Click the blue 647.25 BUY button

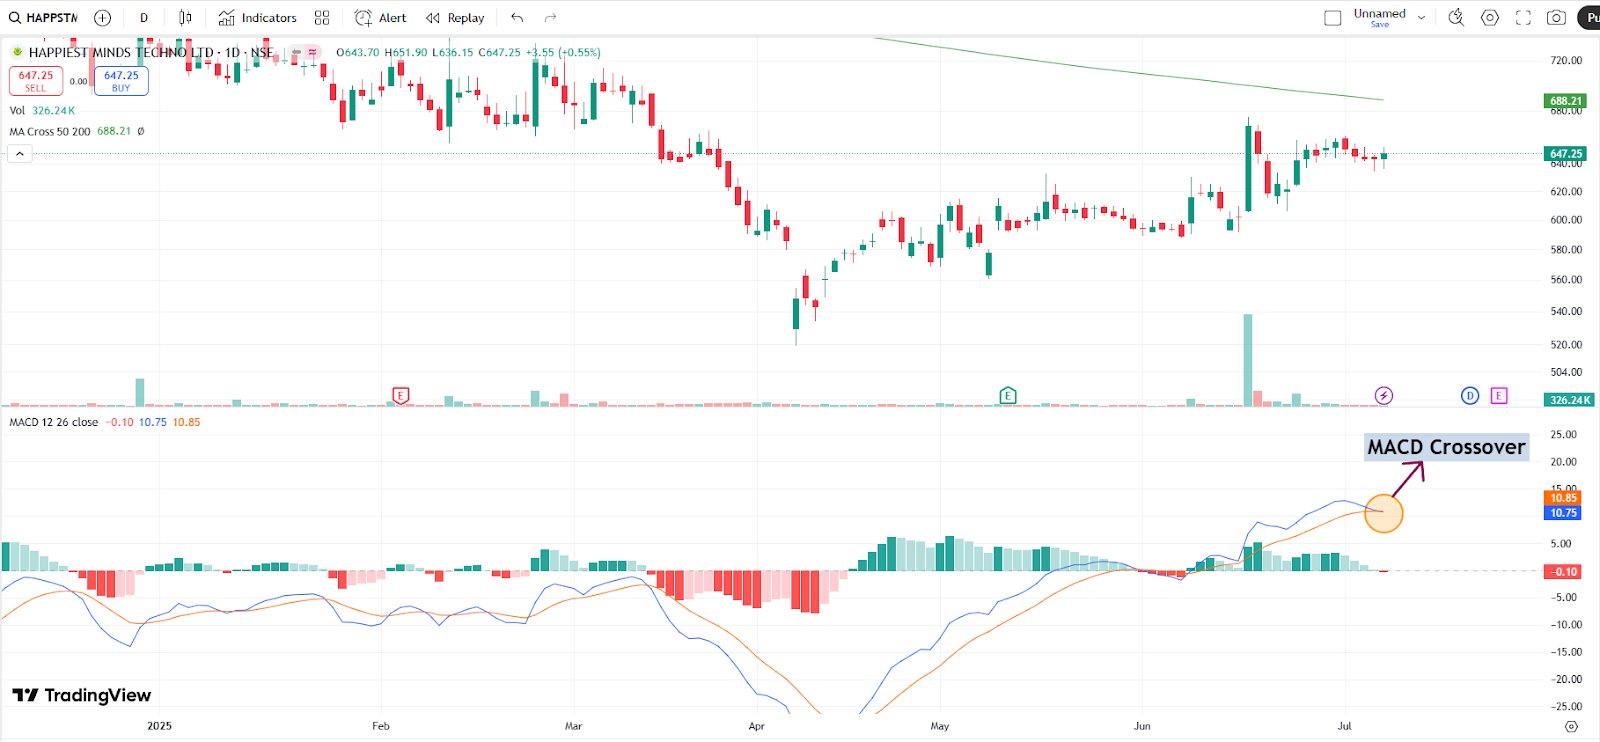point(121,81)
